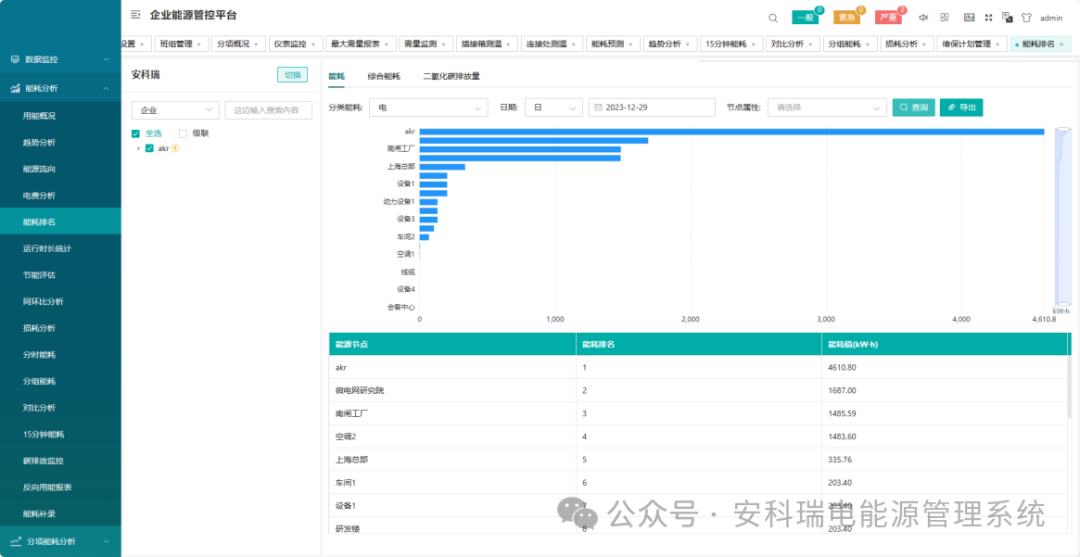Open the grid apps icon in header

(945, 18)
